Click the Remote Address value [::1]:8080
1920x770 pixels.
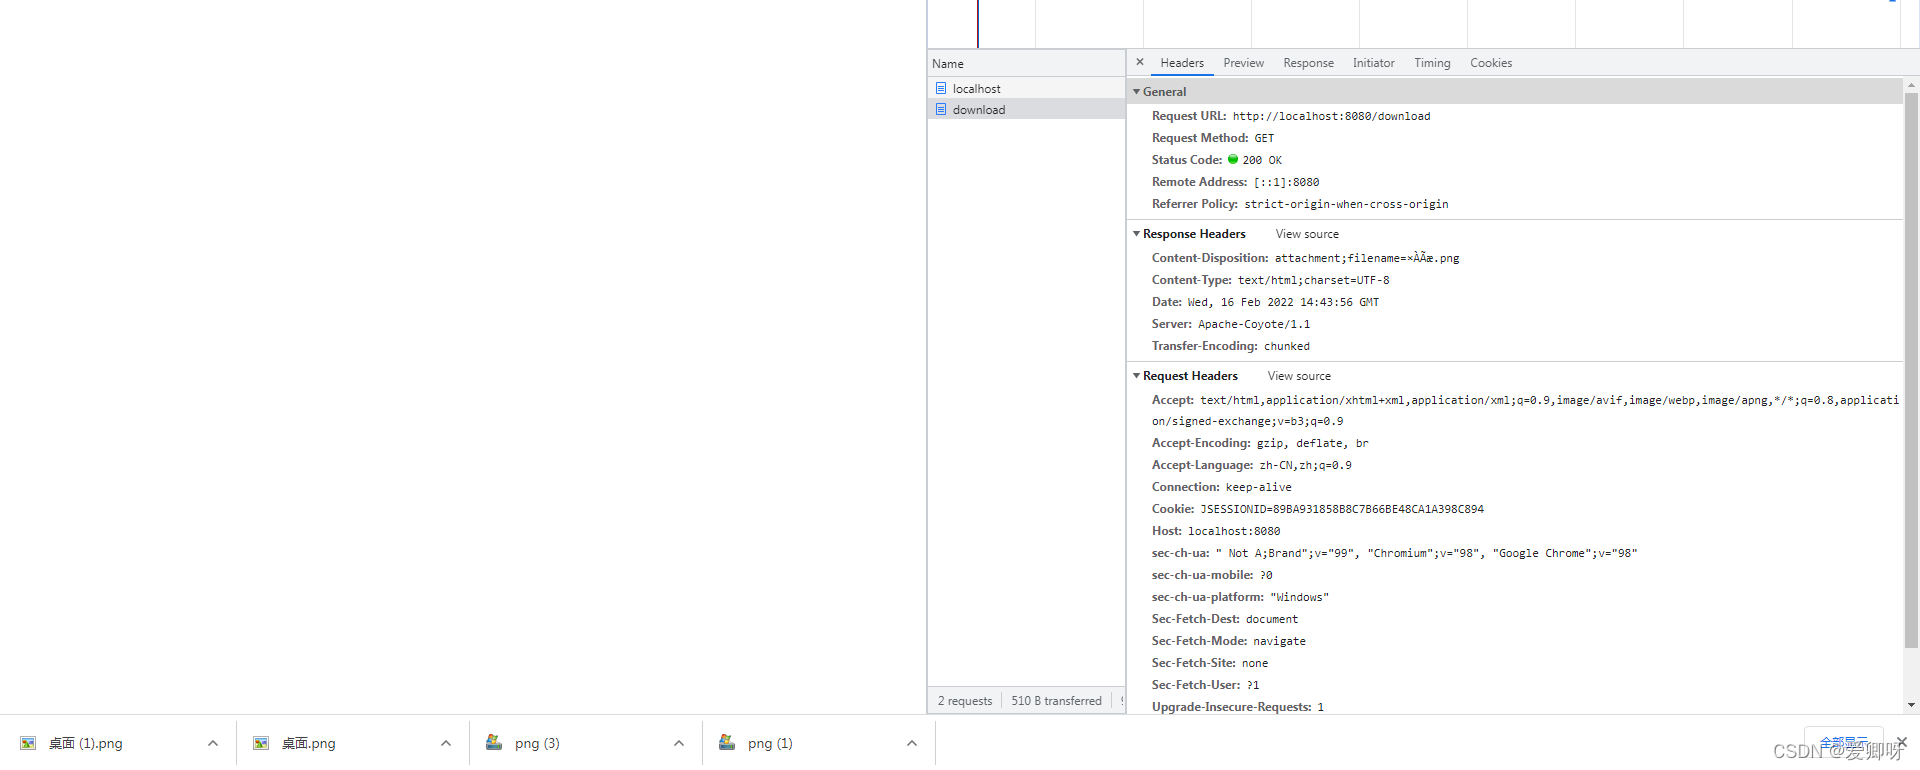coord(1286,182)
